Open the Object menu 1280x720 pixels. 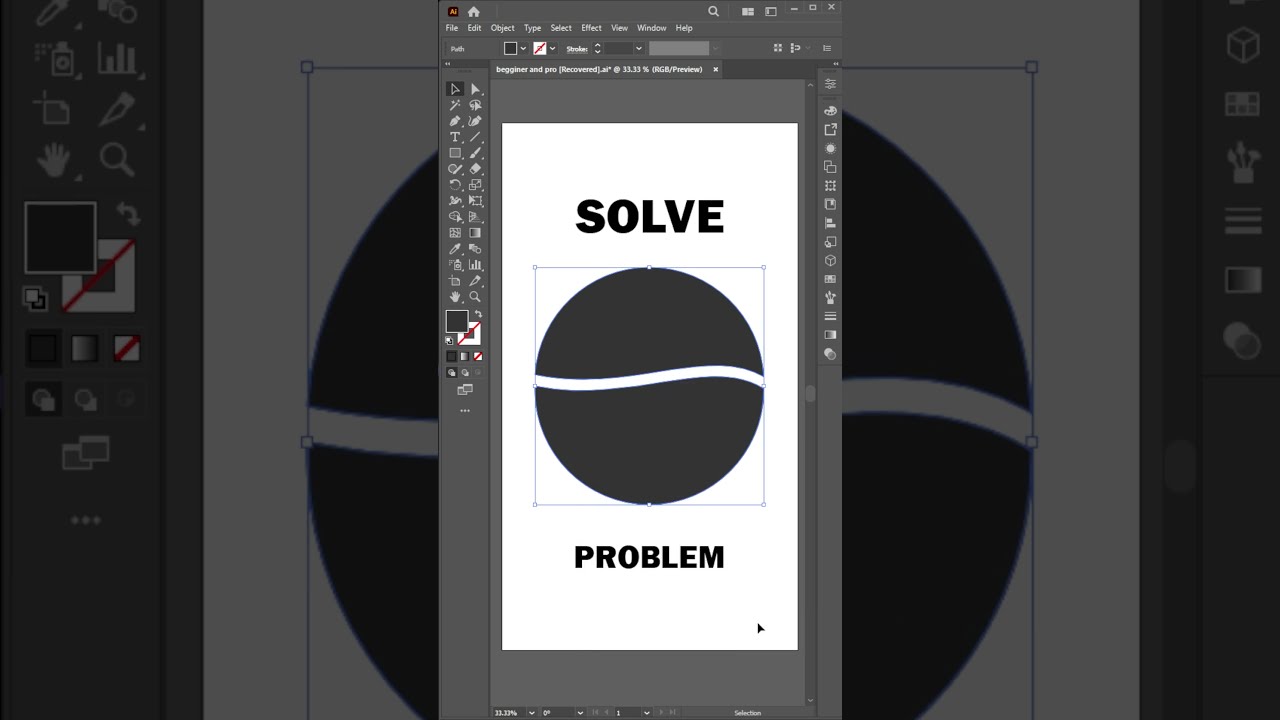click(x=502, y=28)
